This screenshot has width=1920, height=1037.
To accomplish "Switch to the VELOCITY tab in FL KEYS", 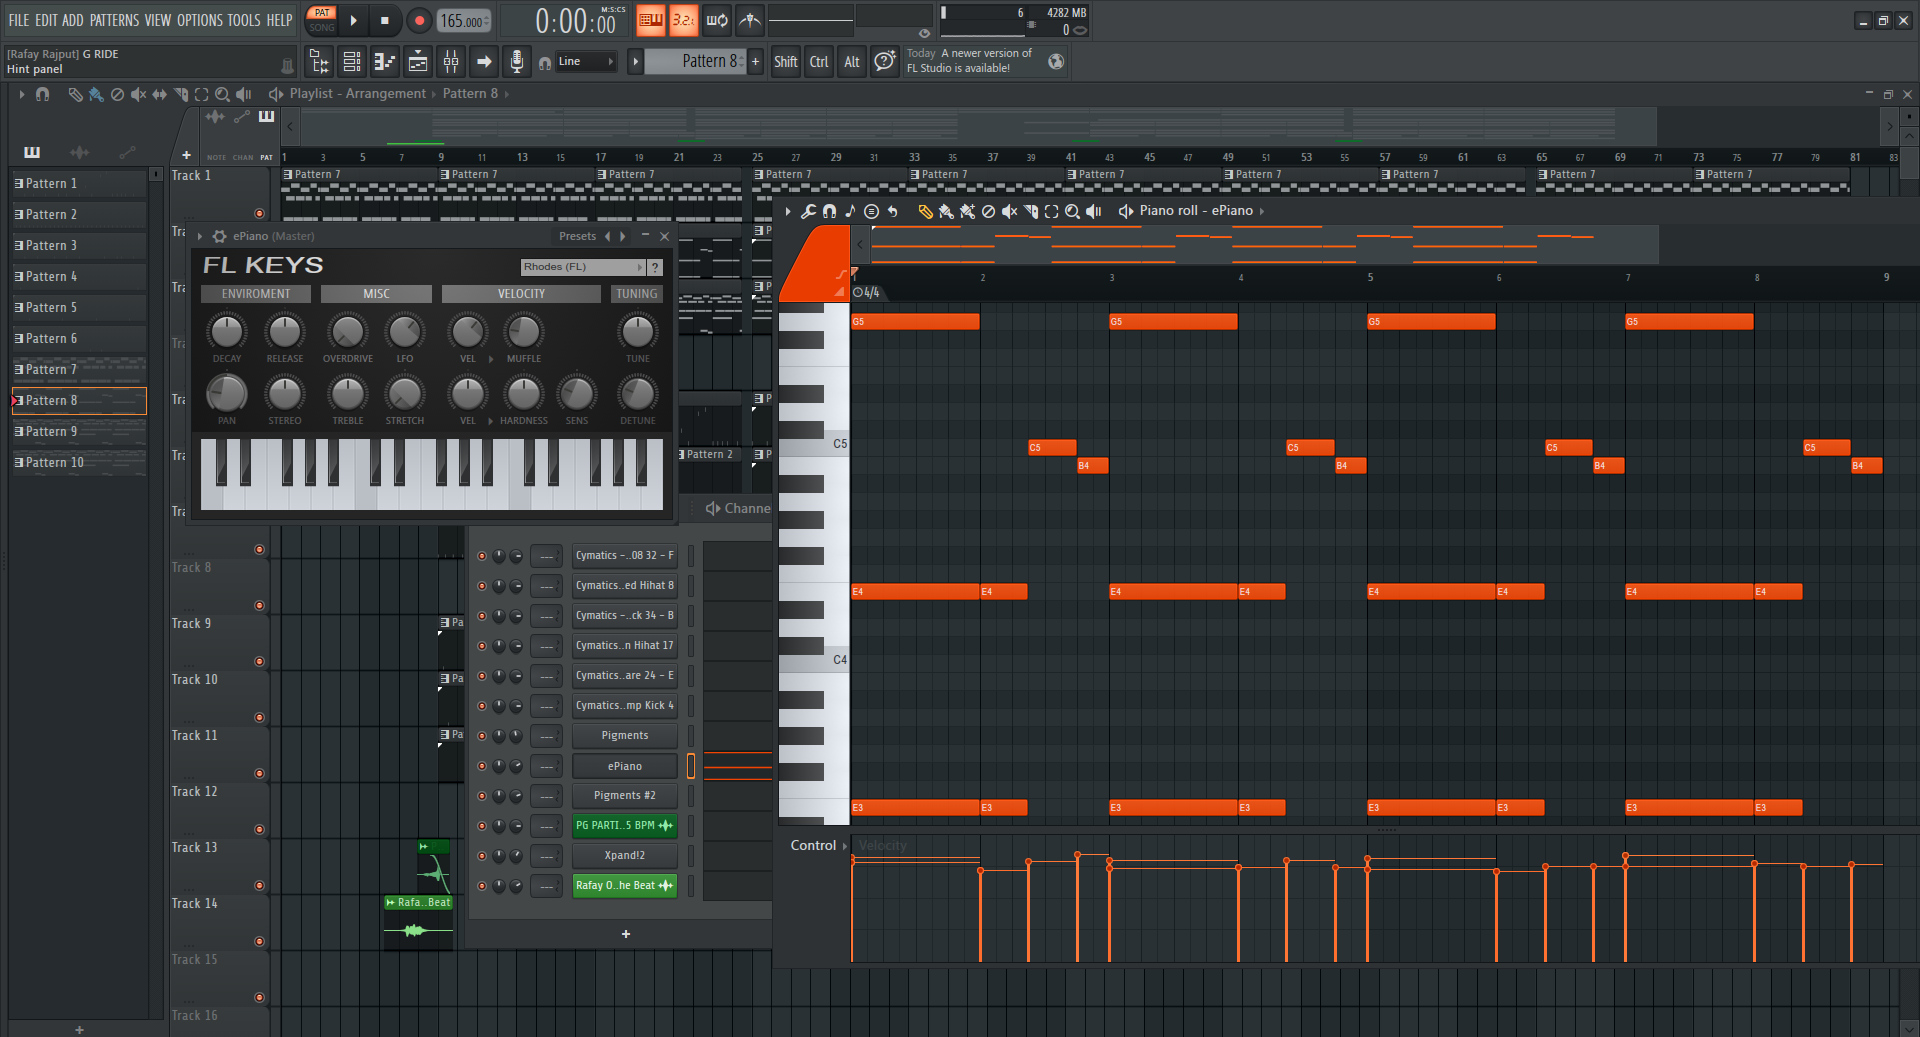I will pyautogui.click(x=521, y=293).
